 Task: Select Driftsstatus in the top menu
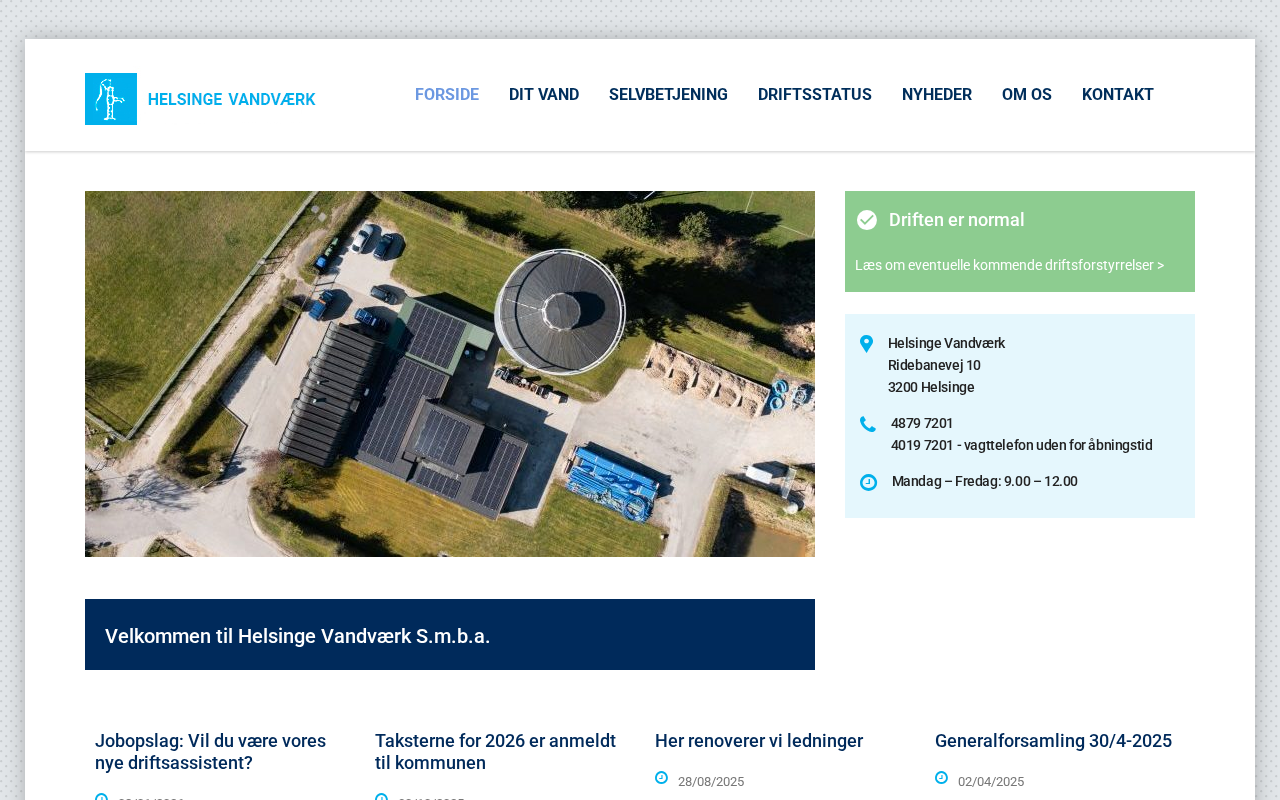tap(815, 95)
